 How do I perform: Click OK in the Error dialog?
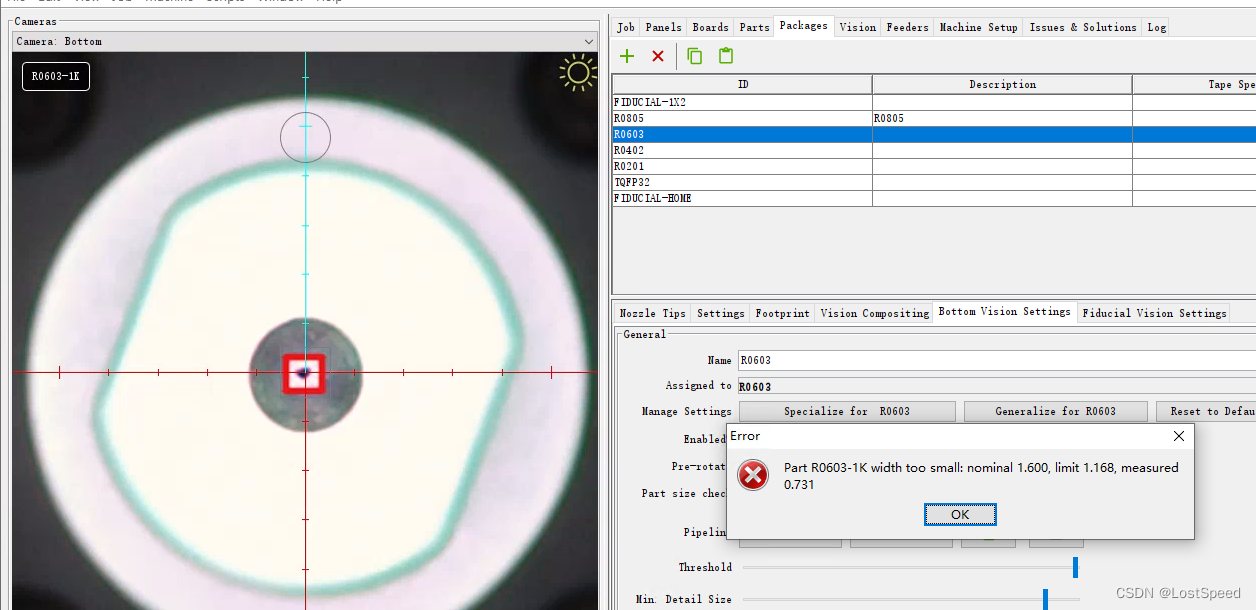[x=960, y=514]
